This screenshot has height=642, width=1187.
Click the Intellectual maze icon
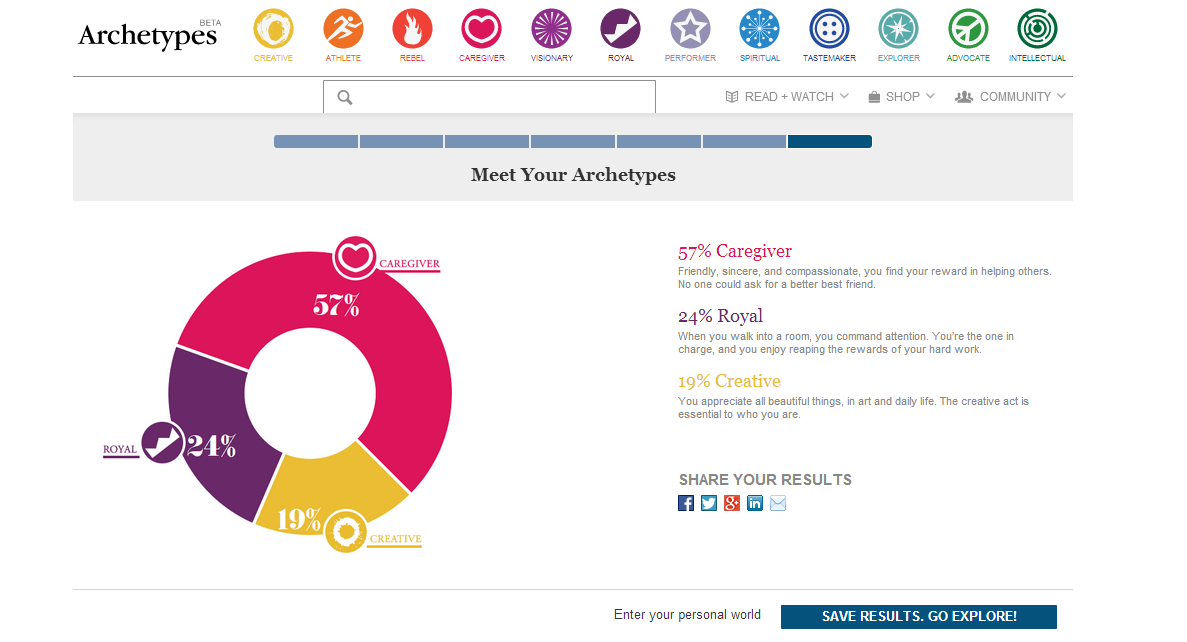(1037, 29)
